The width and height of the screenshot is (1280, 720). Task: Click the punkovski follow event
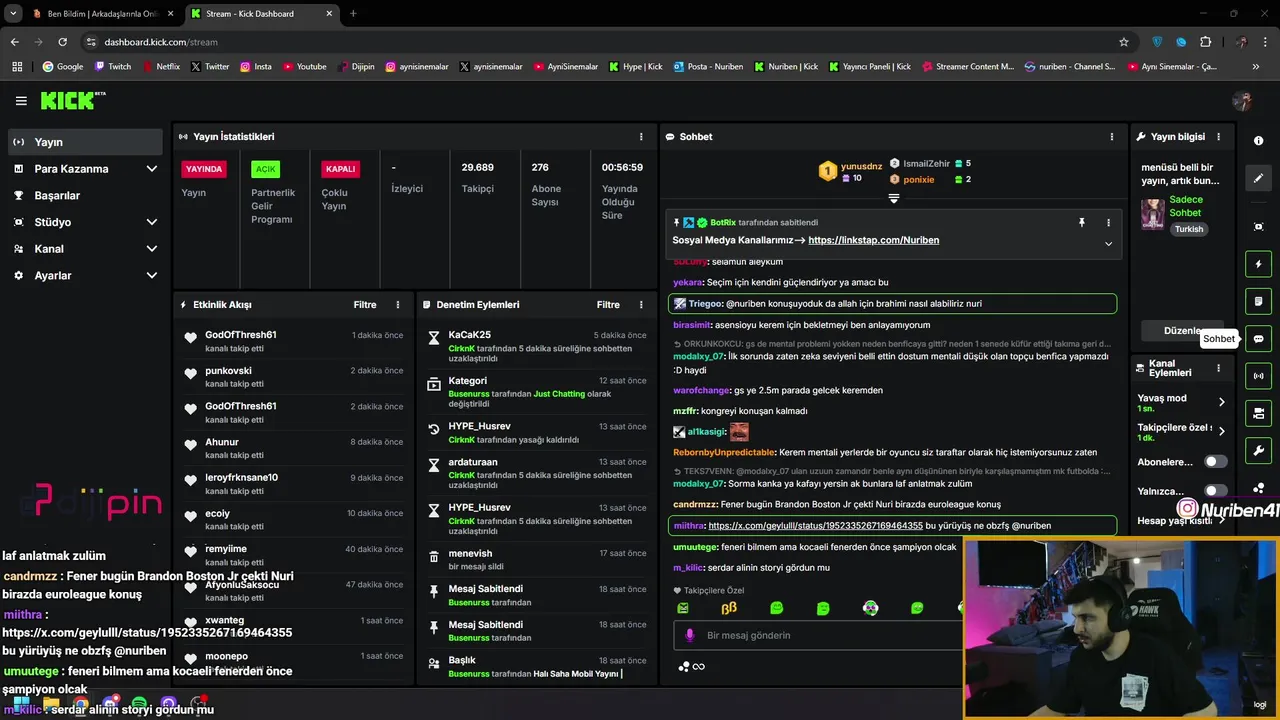(x=293, y=376)
